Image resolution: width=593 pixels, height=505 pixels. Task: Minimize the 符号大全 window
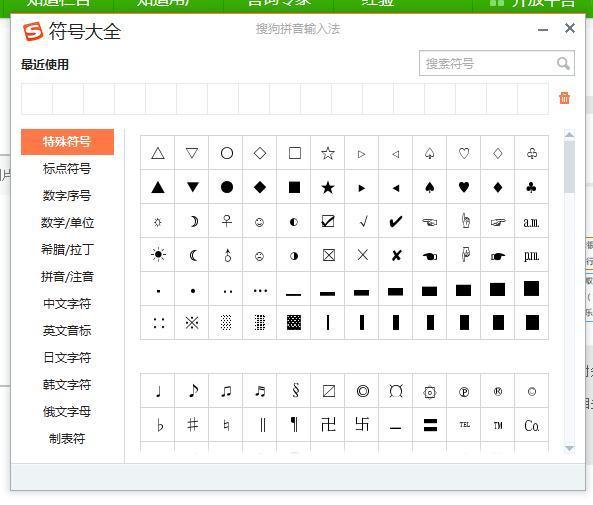click(x=543, y=30)
